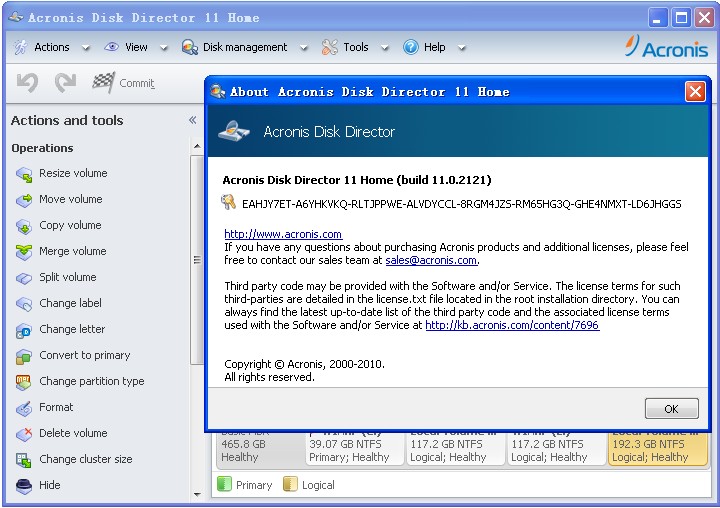Click the Undo arrow icon

tap(28, 83)
